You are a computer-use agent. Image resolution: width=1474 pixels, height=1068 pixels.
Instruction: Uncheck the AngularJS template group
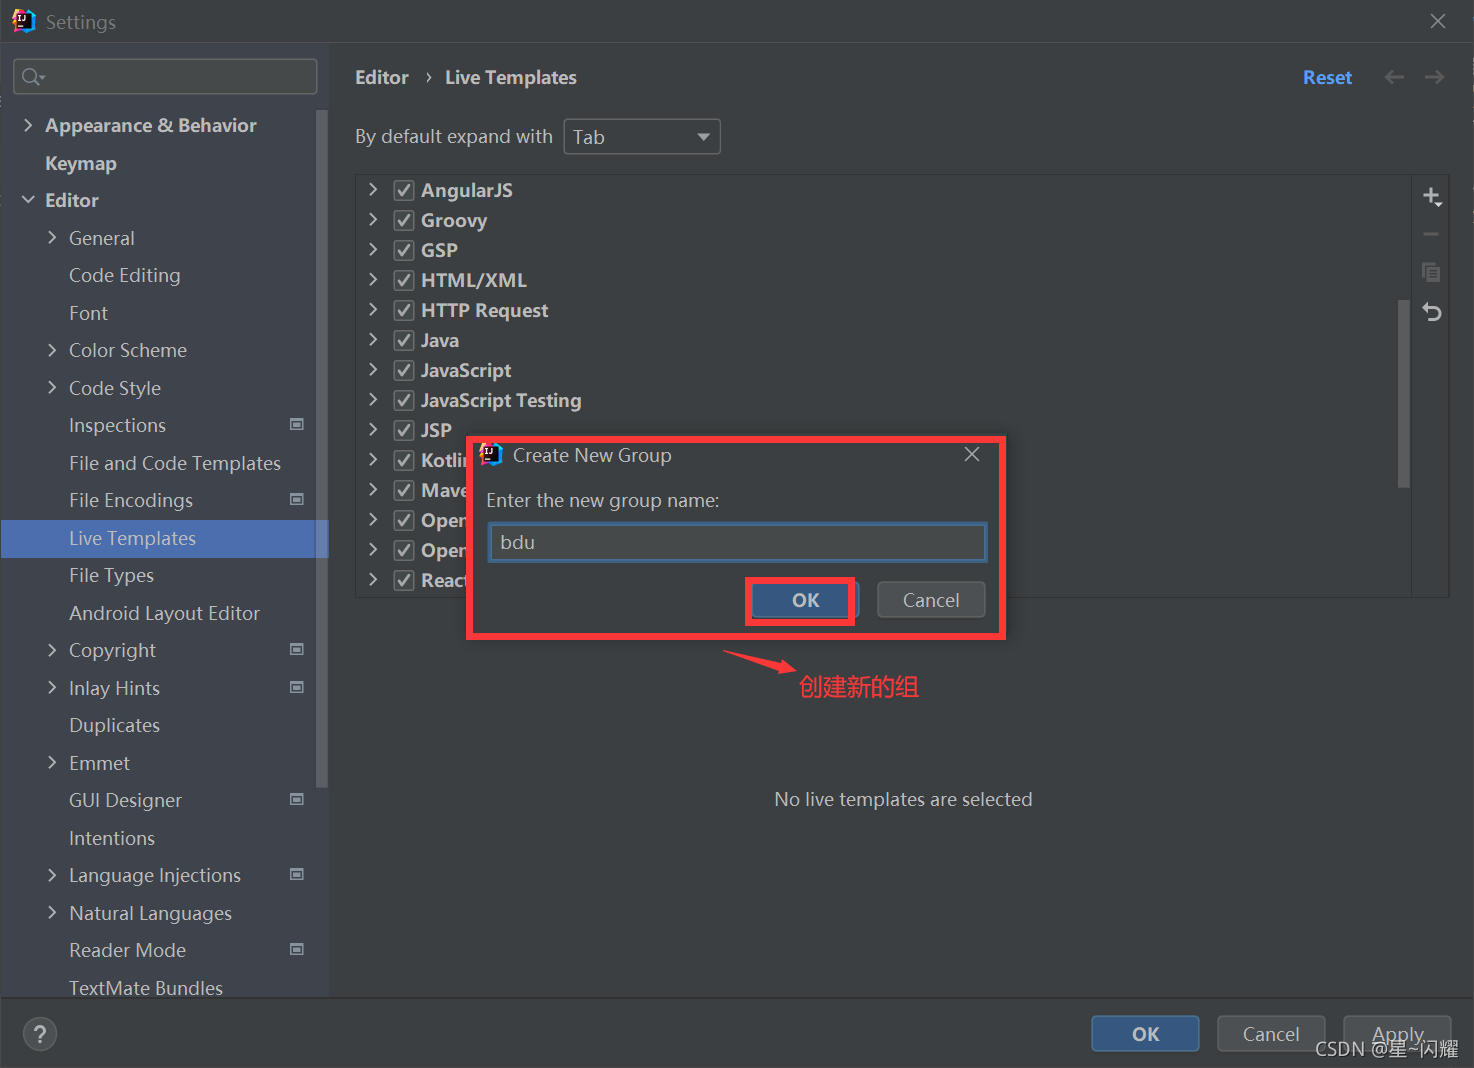404,190
